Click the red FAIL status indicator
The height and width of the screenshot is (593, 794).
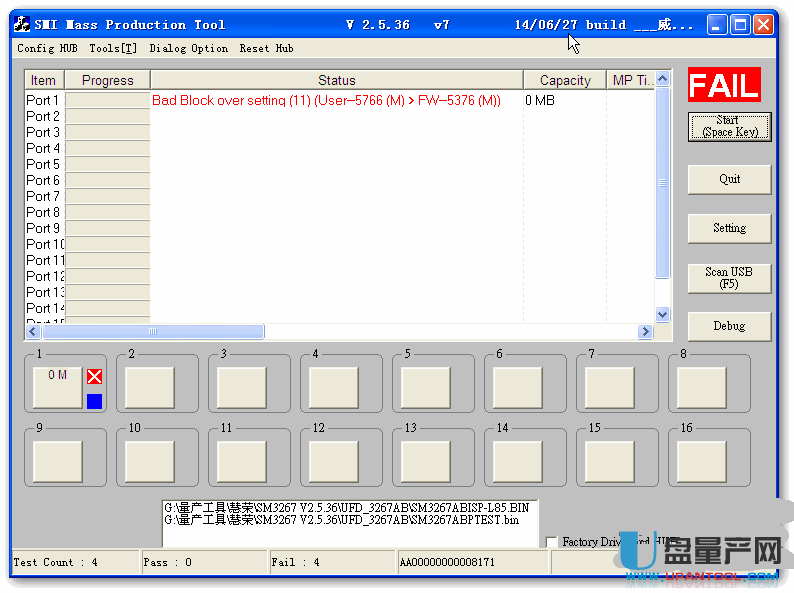[x=724, y=86]
